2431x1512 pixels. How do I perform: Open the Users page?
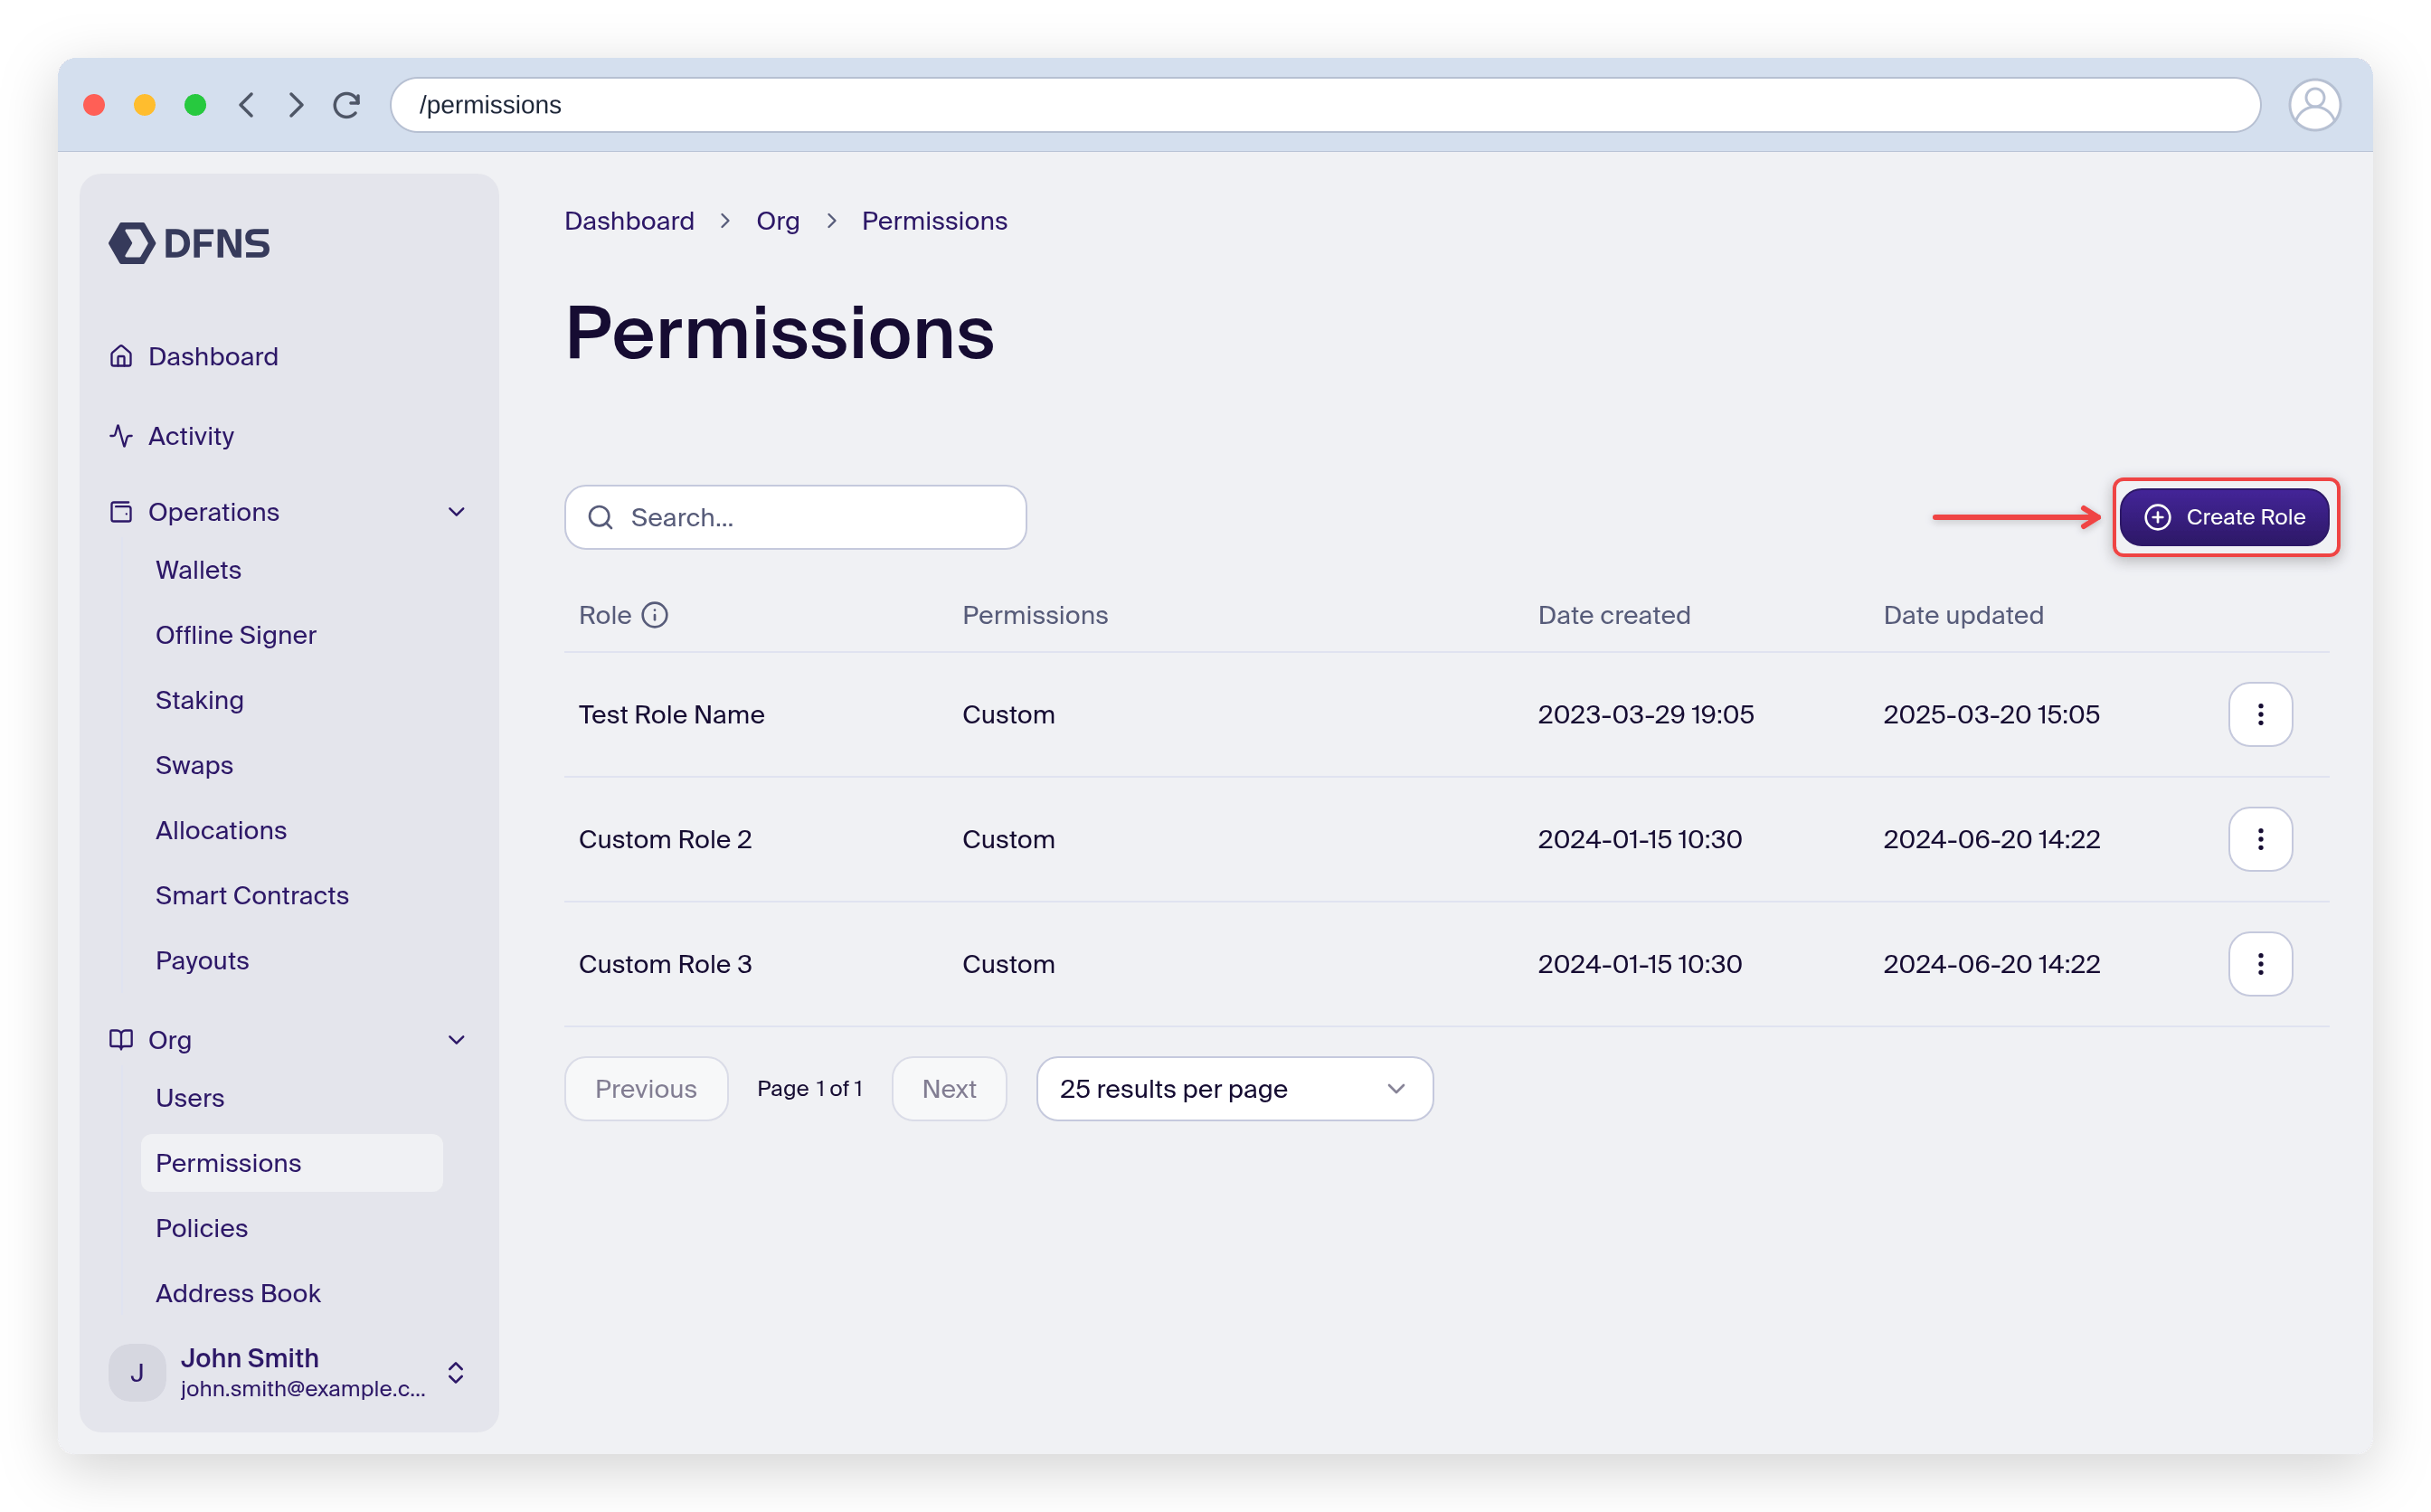point(190,1098)
